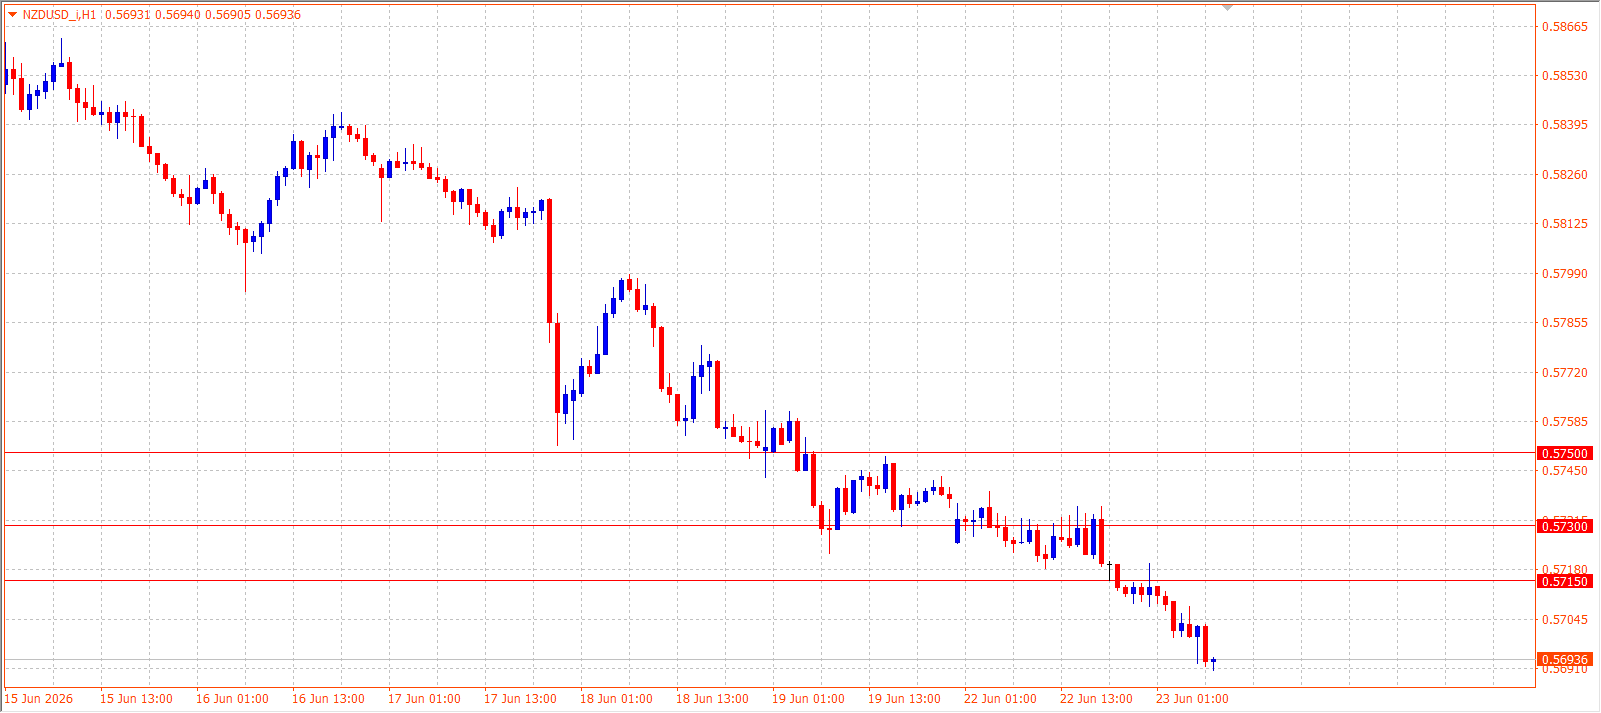This screenshot has width=1601, height=713.
Task: Click price scale label 0.58125
Action: tap(1565, 224)
